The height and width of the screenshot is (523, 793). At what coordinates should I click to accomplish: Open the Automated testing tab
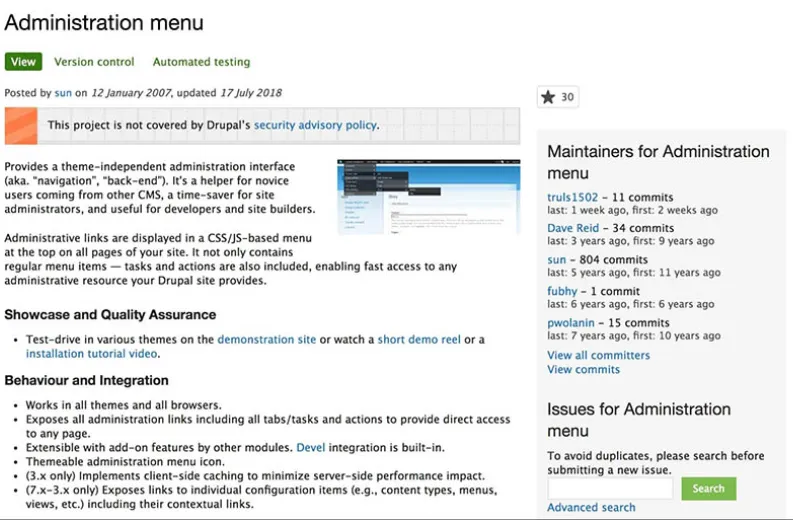201,62
